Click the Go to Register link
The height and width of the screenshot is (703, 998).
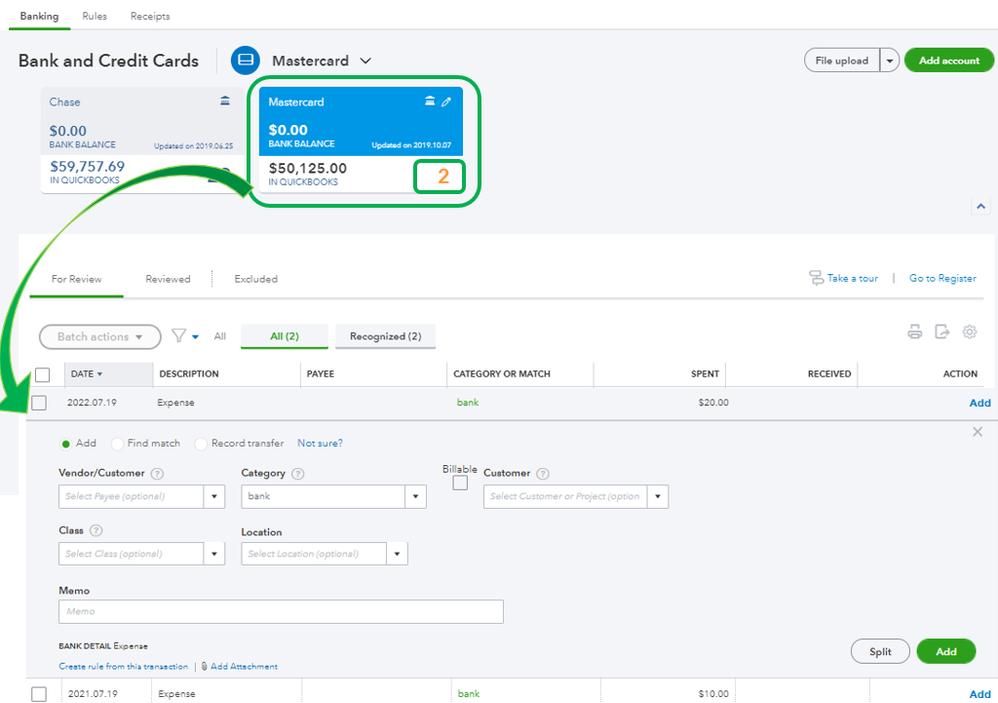(x=943, y=278)
